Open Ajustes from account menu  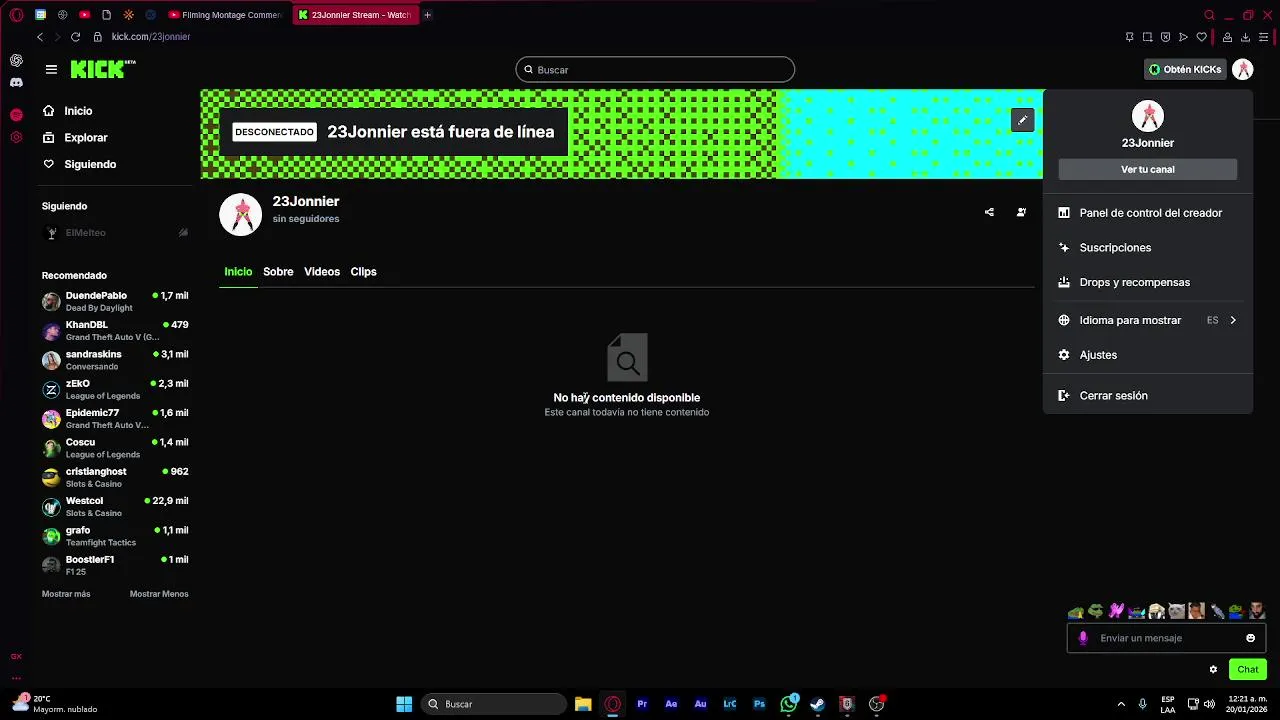1147,355
